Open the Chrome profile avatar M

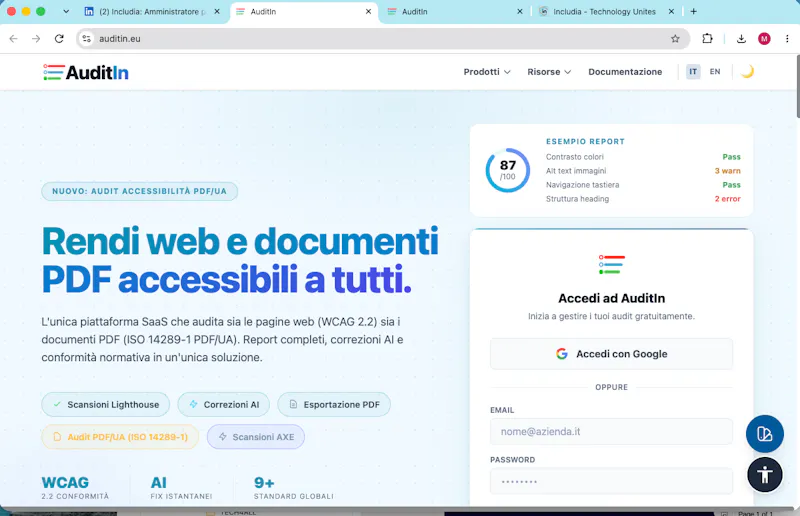764,39
